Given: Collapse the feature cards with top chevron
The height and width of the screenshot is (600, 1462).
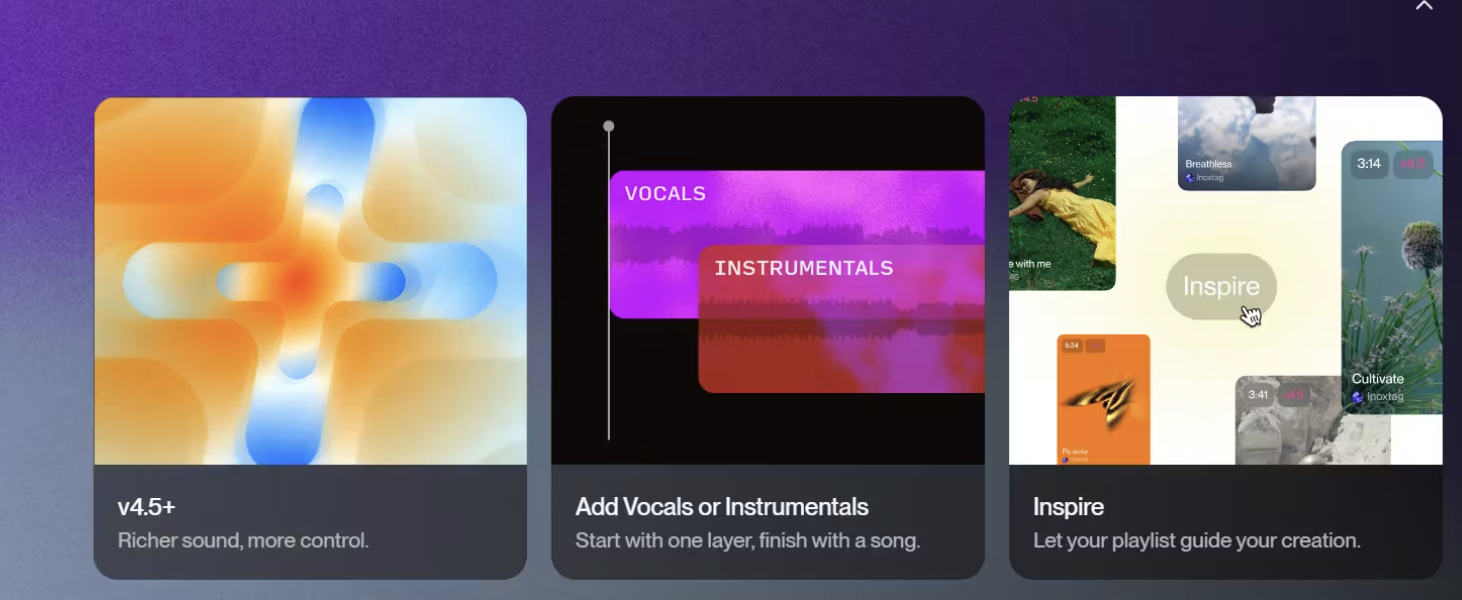Looking at the screenshot, I should point(1424,6).
